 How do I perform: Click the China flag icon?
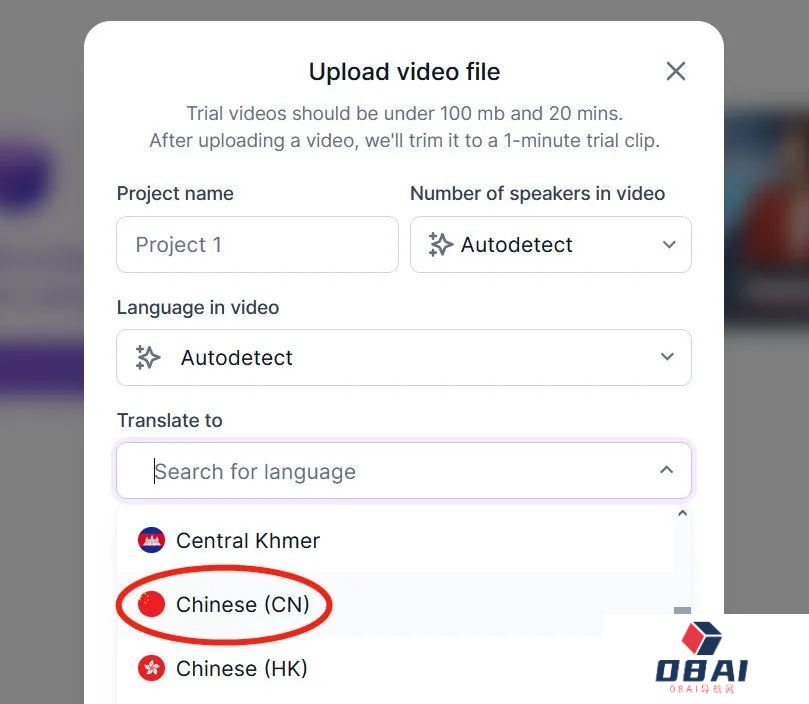[x=151, y=604]
